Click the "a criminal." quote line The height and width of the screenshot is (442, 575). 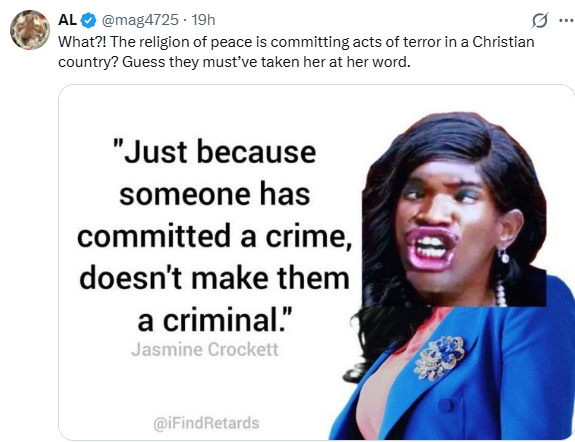pyautogui.click(x=215, y=321)
